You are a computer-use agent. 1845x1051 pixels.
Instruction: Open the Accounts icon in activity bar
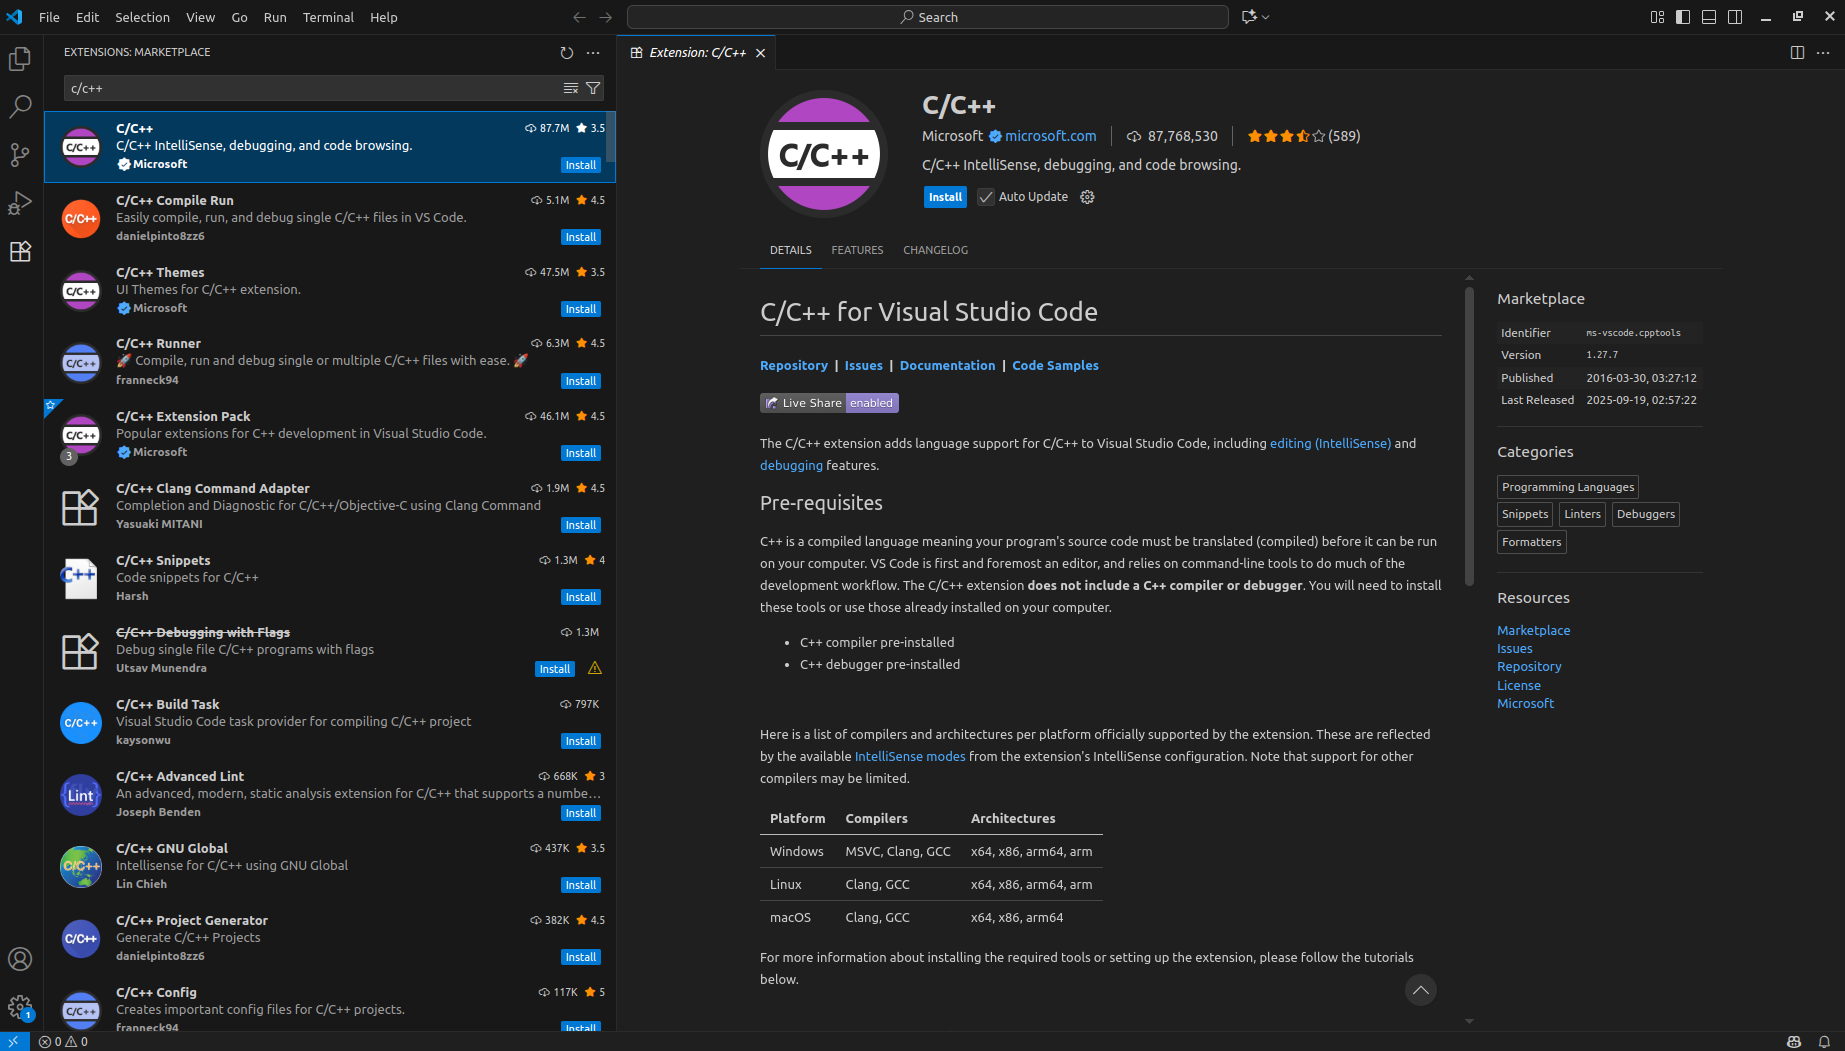pyautogui.click(x=20, y=959)
